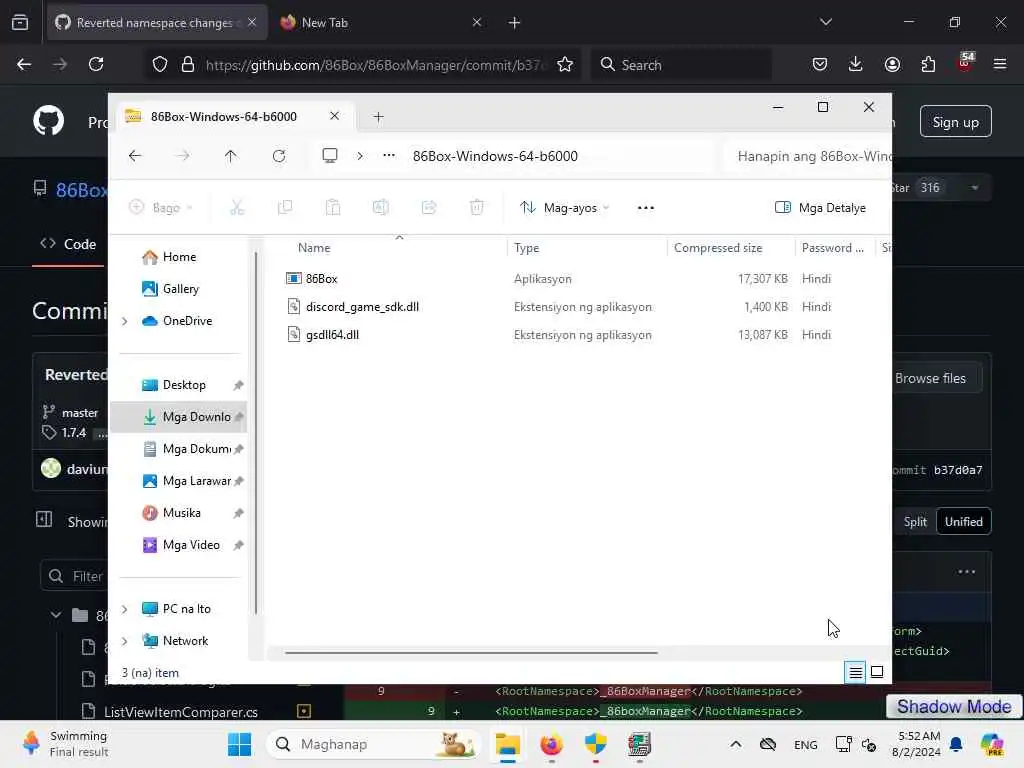Sort by the Type column header
The width and height of the screenshot is (1024, 768).
[526, 248]
